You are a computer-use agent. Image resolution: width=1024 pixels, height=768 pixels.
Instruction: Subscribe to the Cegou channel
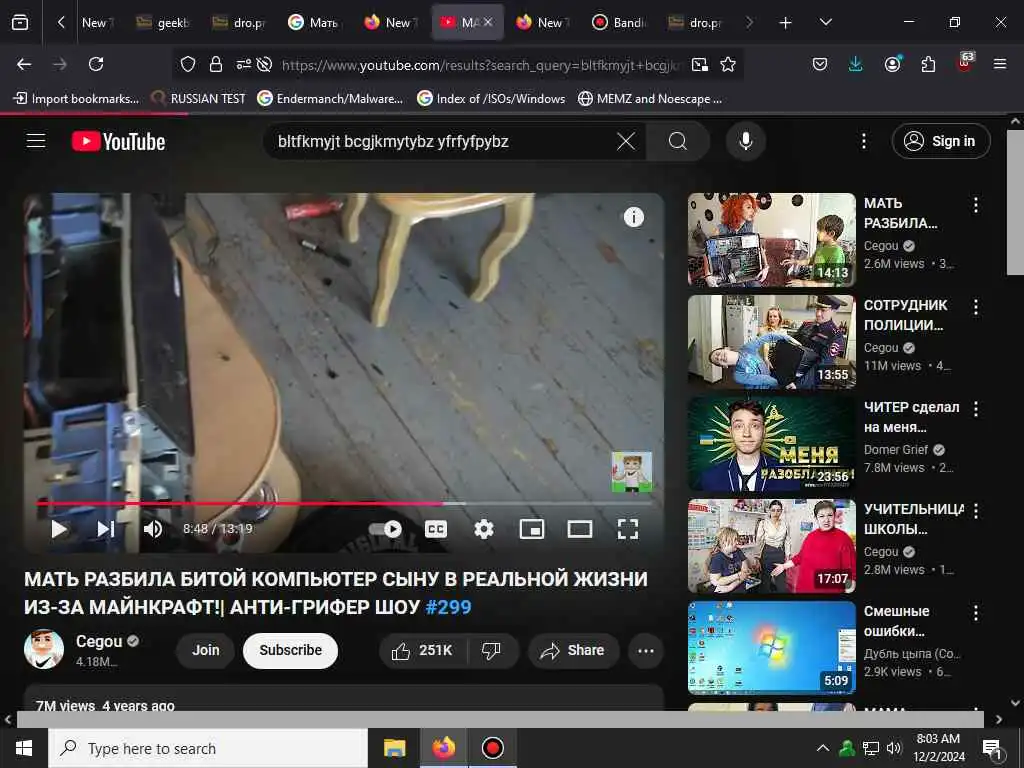point(291,650)
